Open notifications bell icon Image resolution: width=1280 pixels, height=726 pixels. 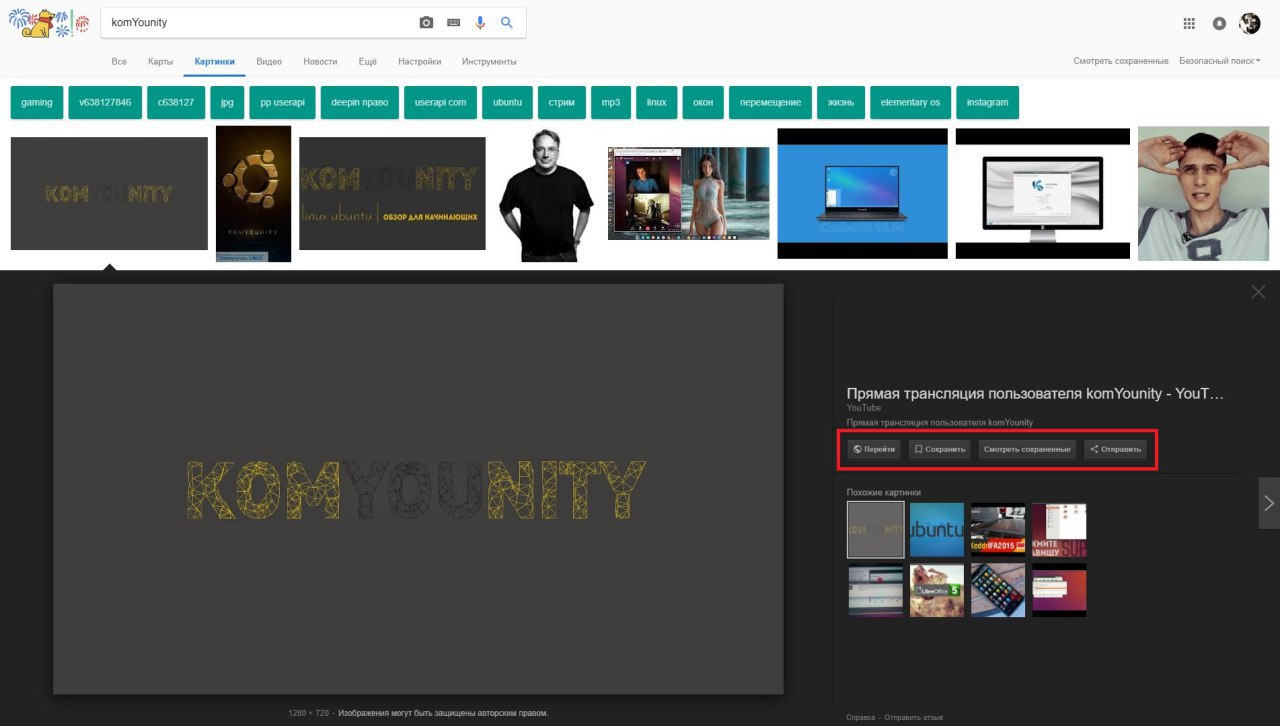coord(1219,23)
